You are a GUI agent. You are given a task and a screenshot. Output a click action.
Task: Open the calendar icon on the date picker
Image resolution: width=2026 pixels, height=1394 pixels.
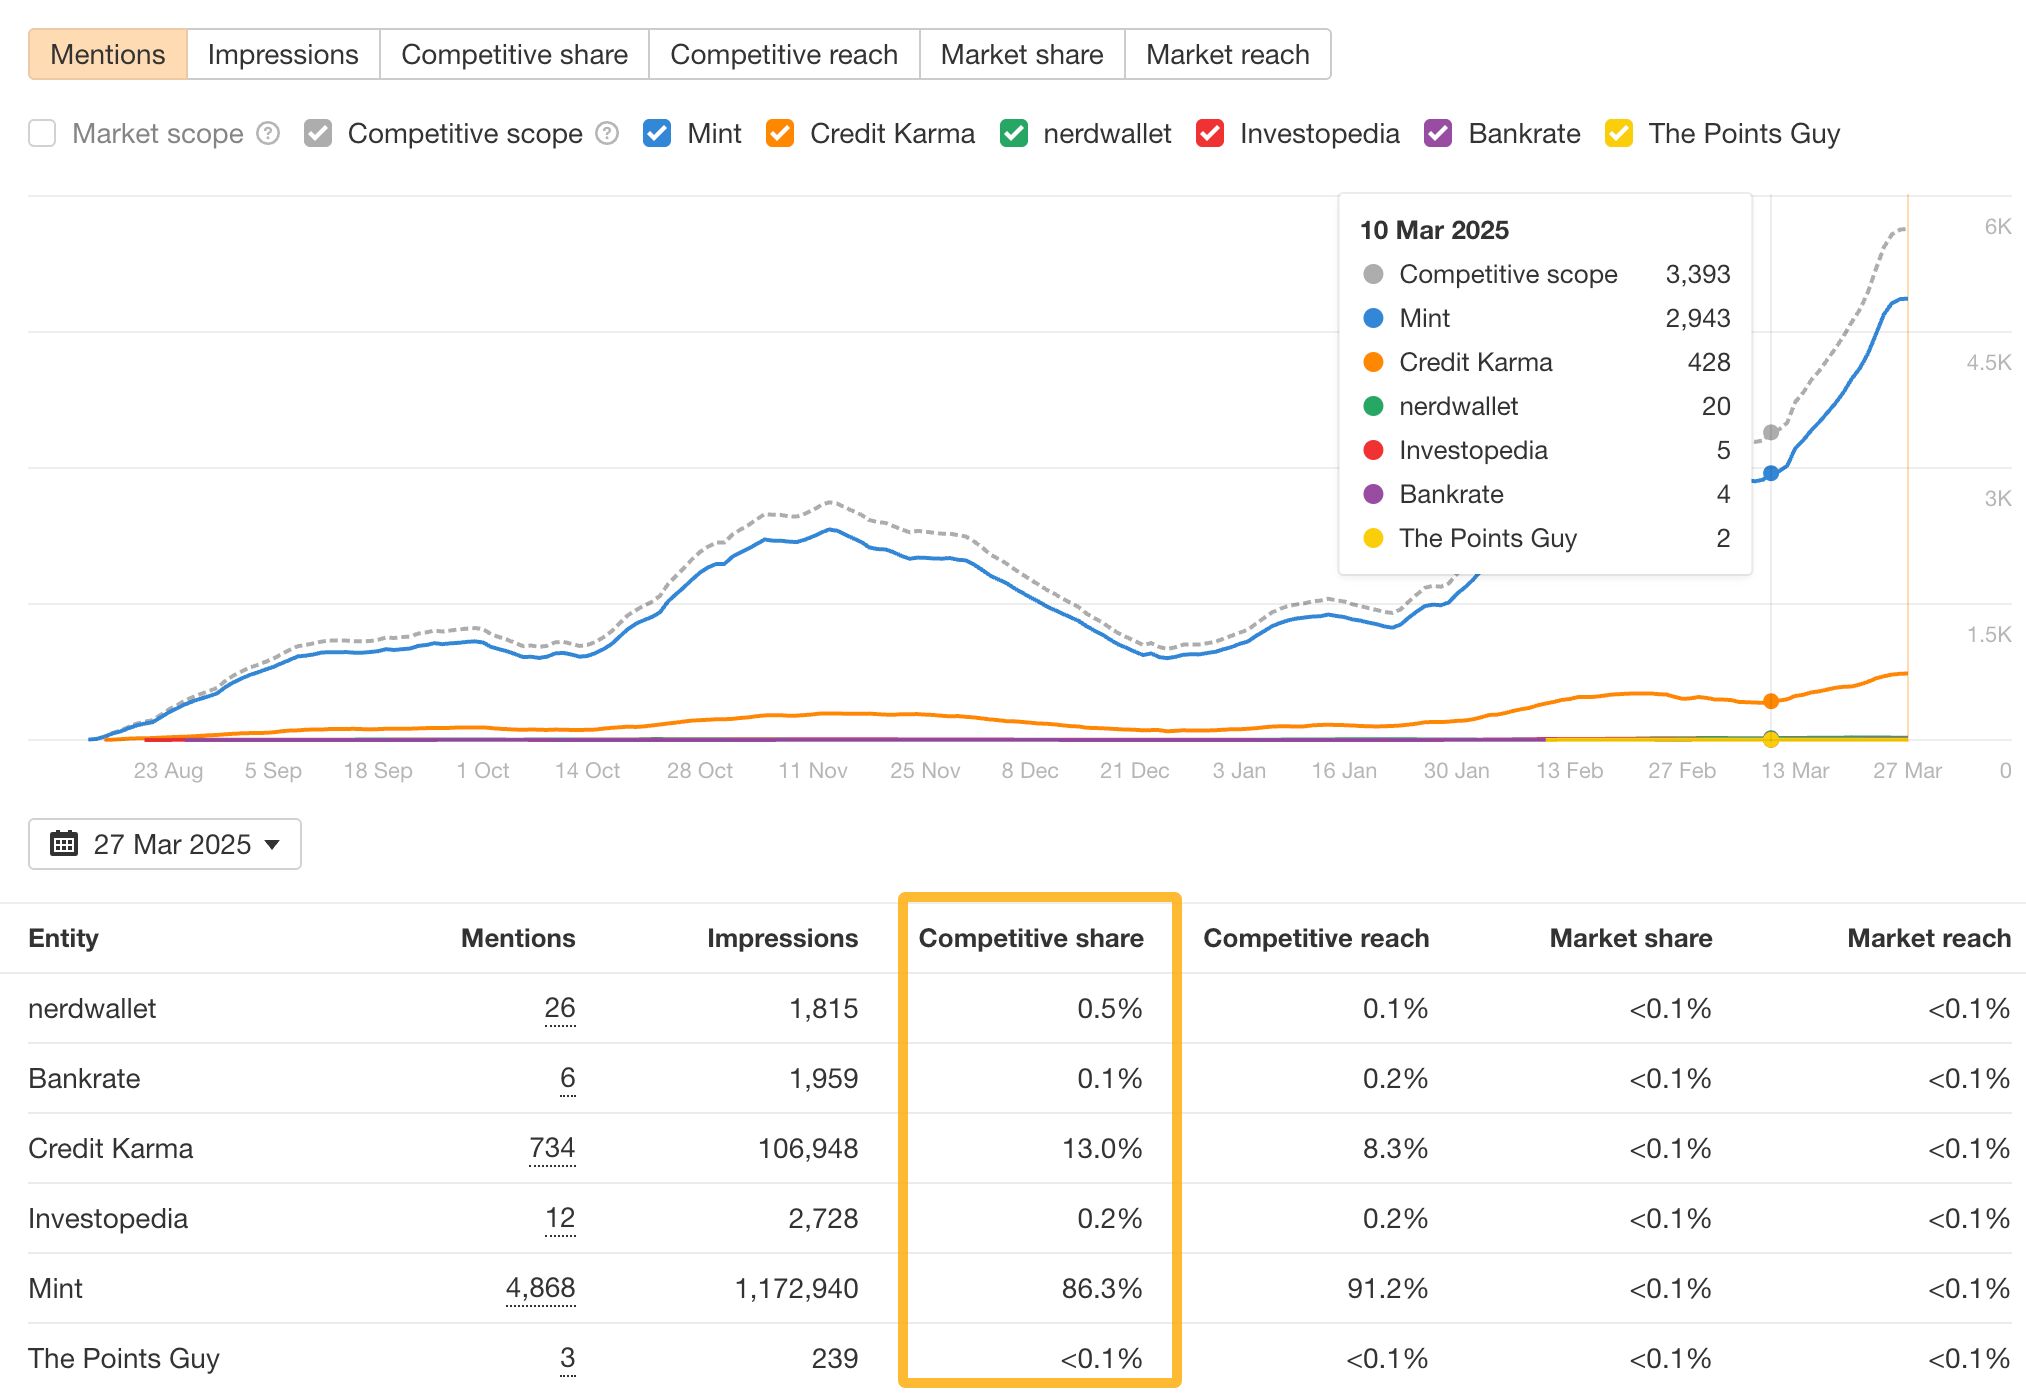(66, 844)
